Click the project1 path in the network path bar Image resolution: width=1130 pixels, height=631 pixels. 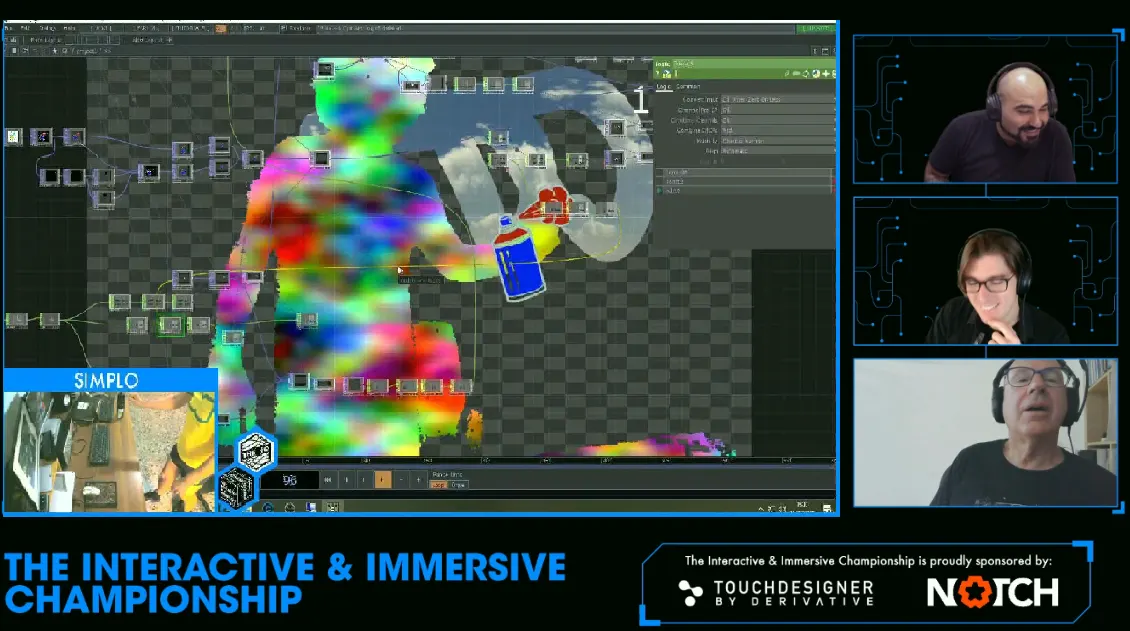(88, 51)
